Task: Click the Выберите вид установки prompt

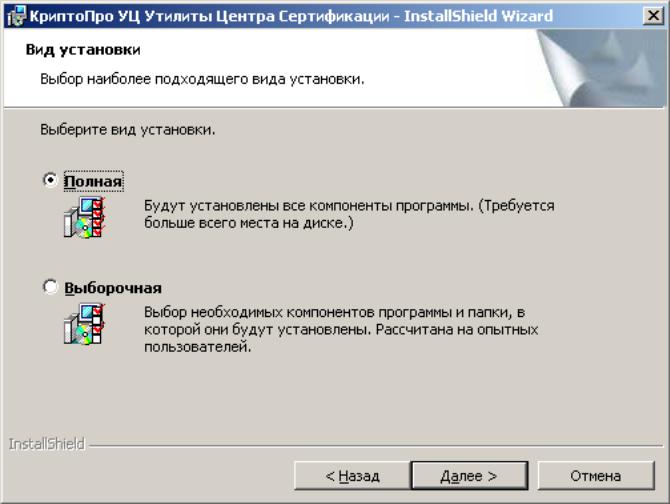Action: (x=128, y=129)
